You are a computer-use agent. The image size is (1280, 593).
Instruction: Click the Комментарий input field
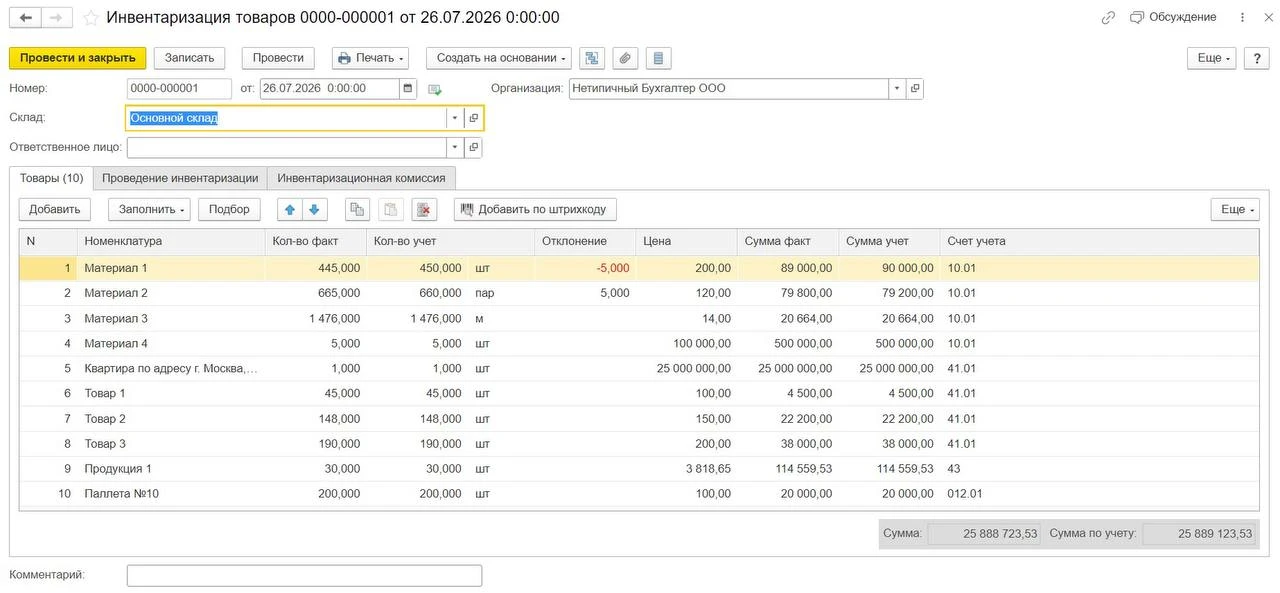click(x=304, y=575)
